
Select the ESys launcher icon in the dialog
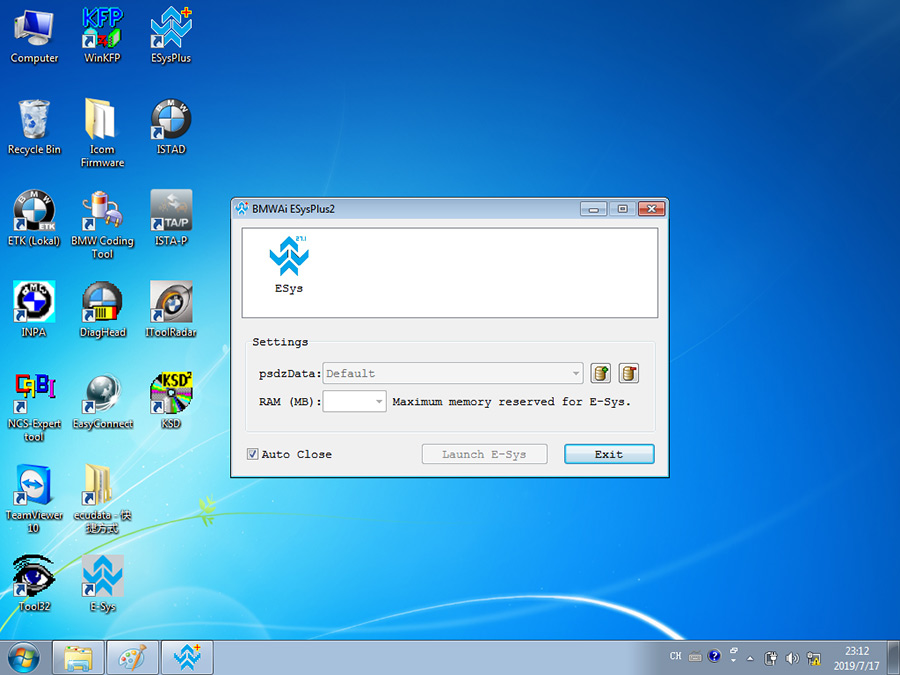[x=289, y=264]
